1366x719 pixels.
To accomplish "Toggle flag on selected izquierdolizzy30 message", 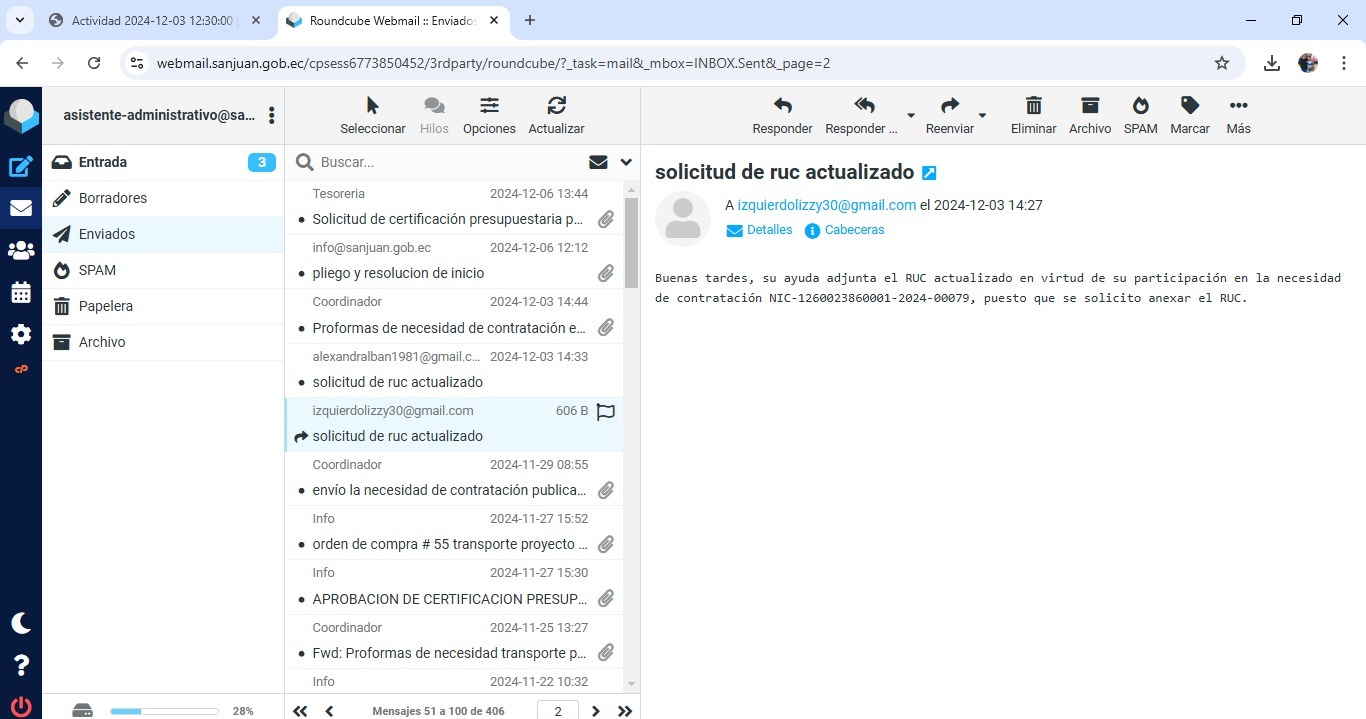I will tap(605, 412).
